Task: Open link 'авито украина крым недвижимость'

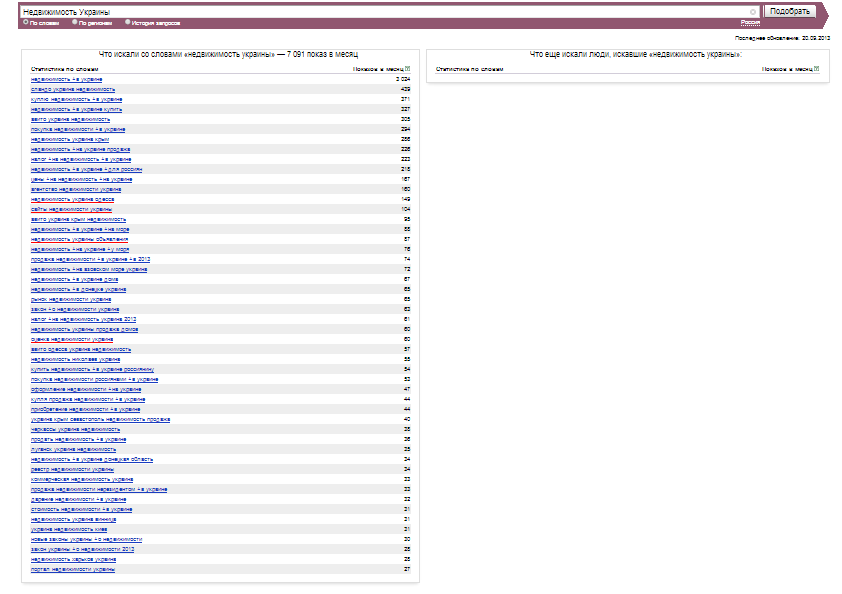Action: [78, 220]
